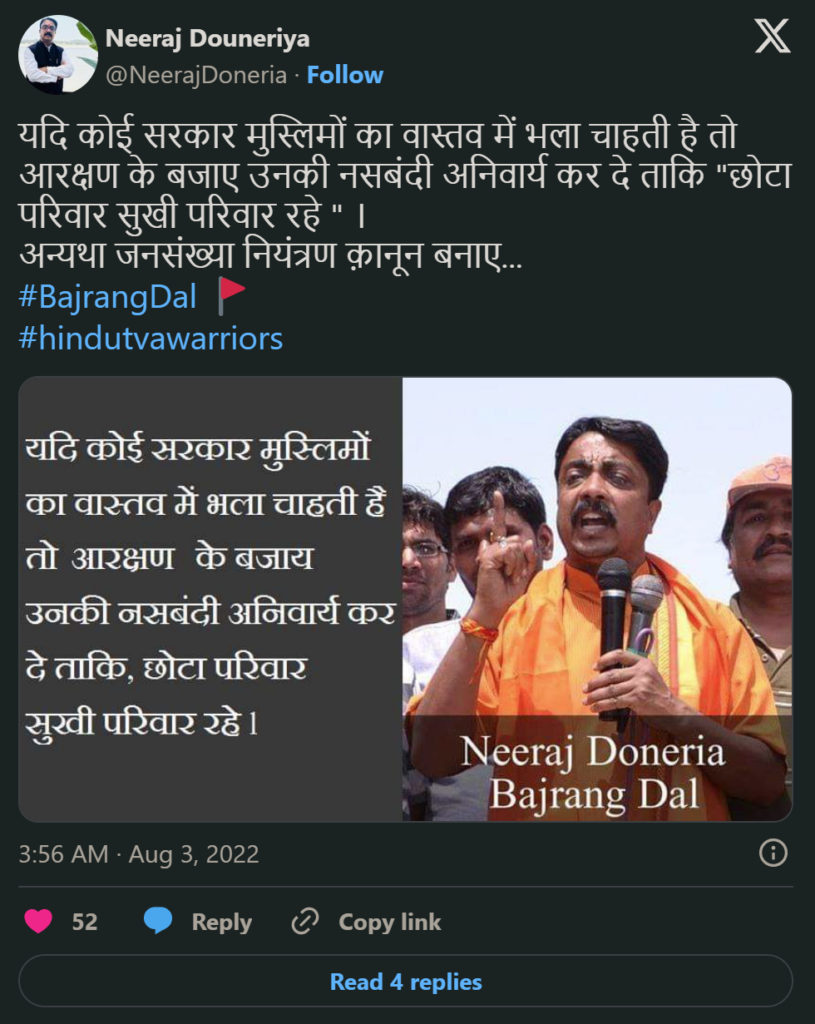Open the @NeerajDoneria handle link
The height and width of the screenshot is (1024, 815).
tap(196, 75)
